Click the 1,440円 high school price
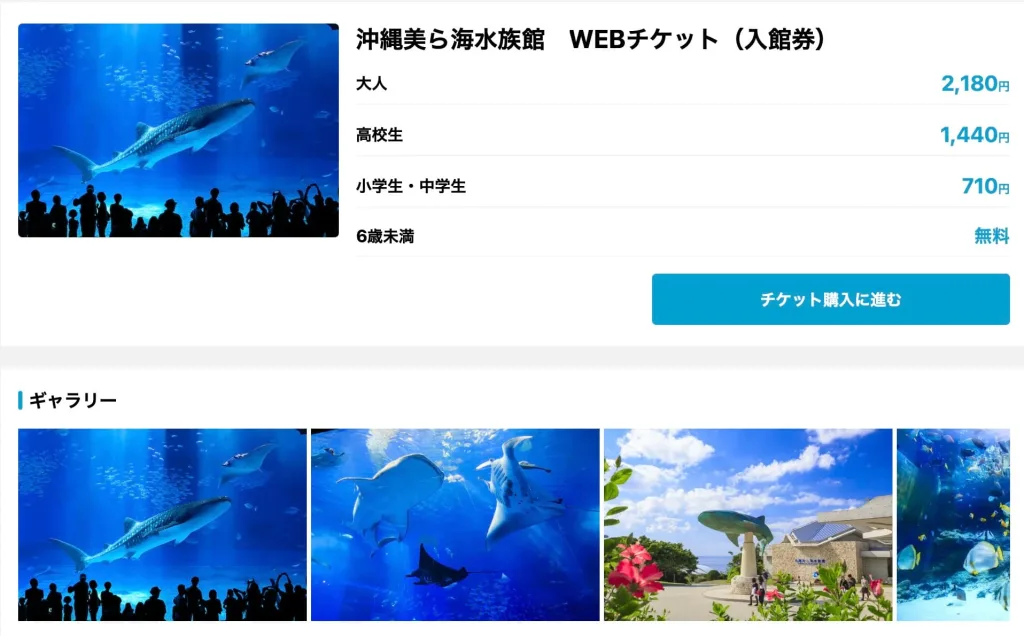Image resolution: width=1024 pixels, height=636 pixels. (974, 135)
